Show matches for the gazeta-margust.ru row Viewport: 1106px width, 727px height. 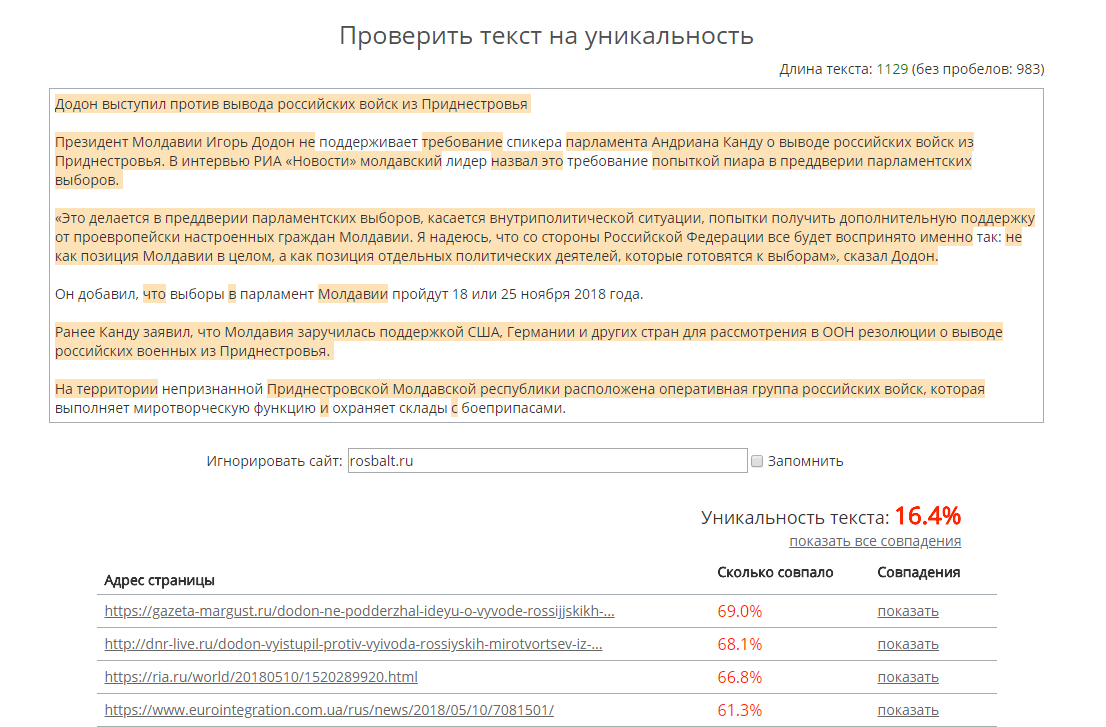click(x=908, y=611)
